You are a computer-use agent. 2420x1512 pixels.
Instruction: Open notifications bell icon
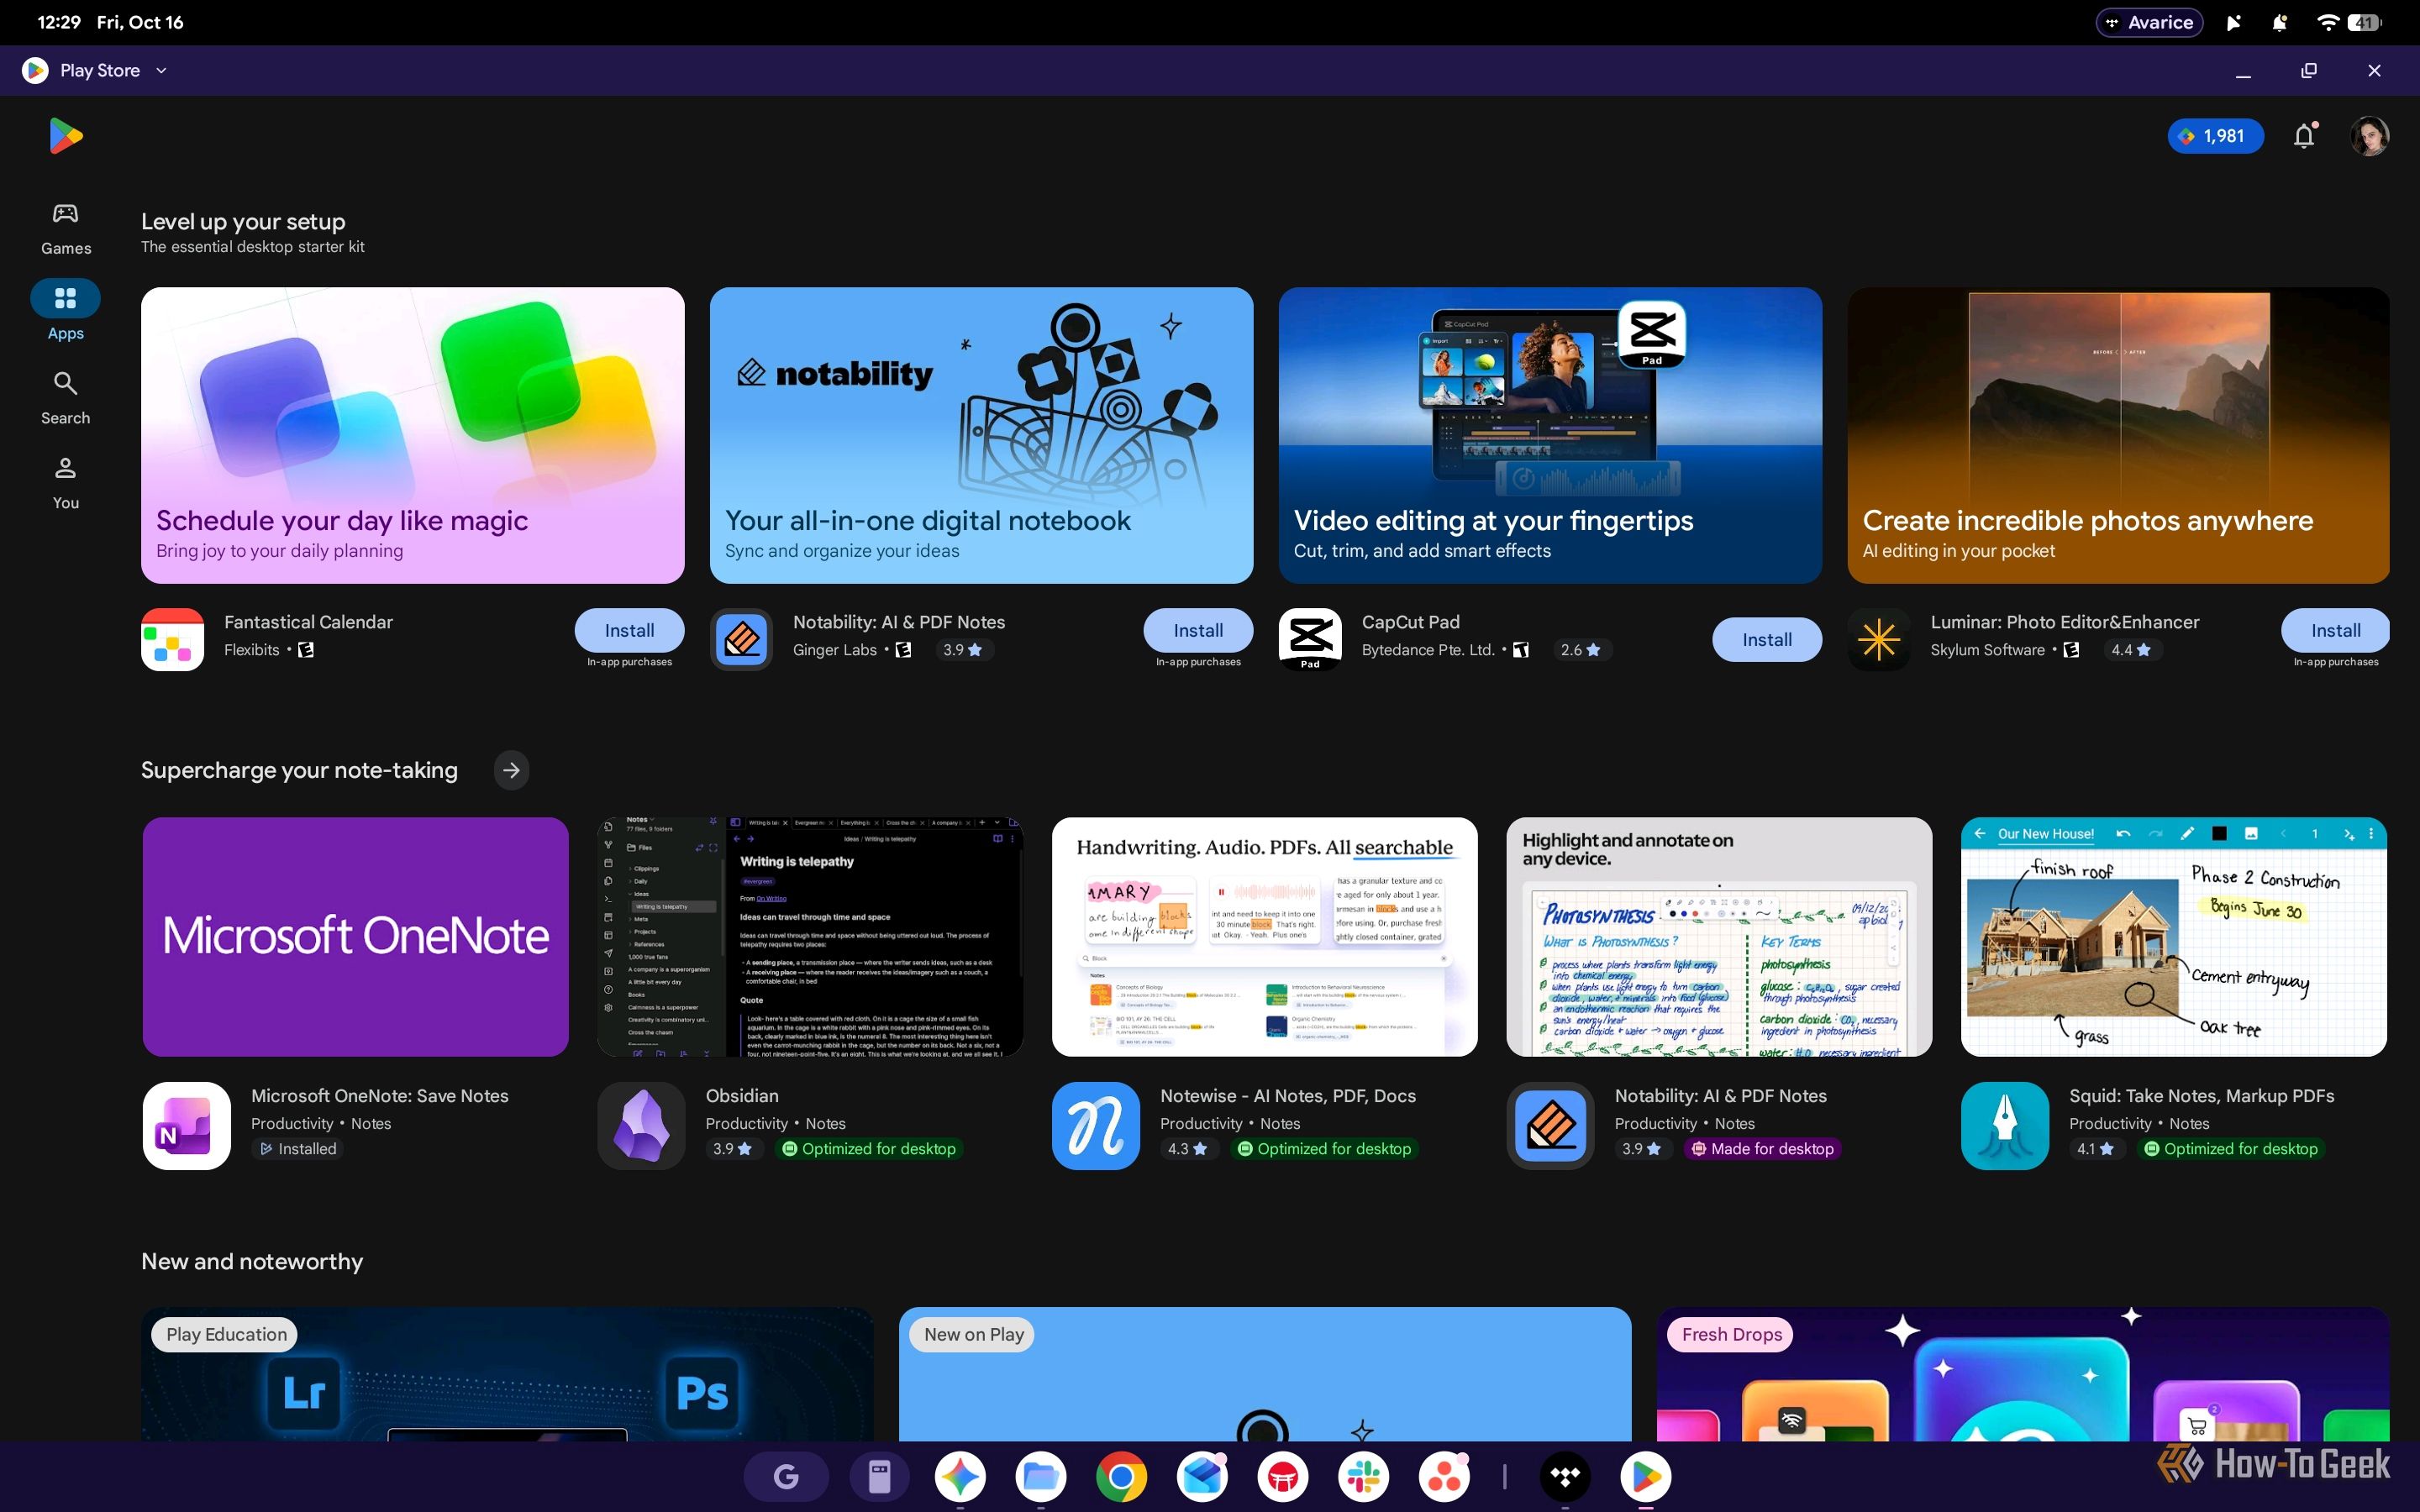pos(2304,136)
